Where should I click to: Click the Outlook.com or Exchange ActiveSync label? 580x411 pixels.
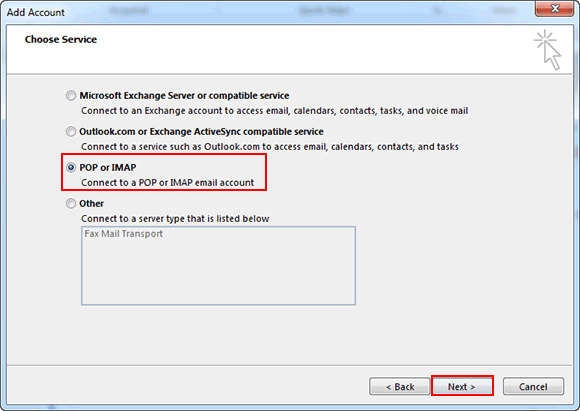click(x=201, y=132)
